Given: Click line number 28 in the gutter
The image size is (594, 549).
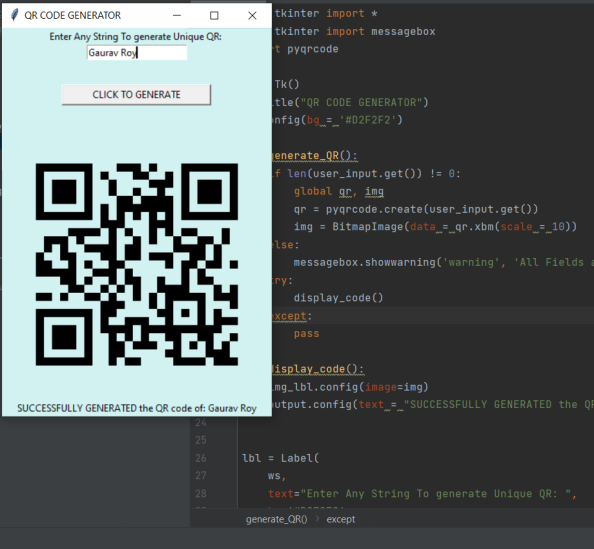Looking at the screenshot, I should (x=201, y=493).
